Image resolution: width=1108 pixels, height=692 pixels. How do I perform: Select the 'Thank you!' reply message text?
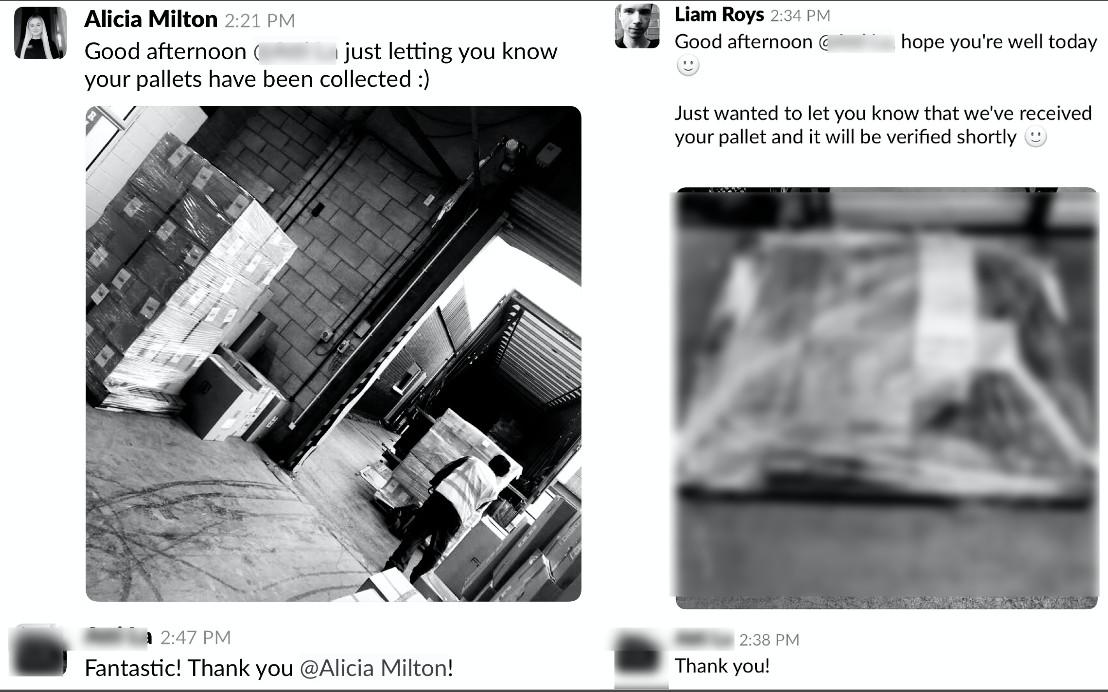click(721, 666)
